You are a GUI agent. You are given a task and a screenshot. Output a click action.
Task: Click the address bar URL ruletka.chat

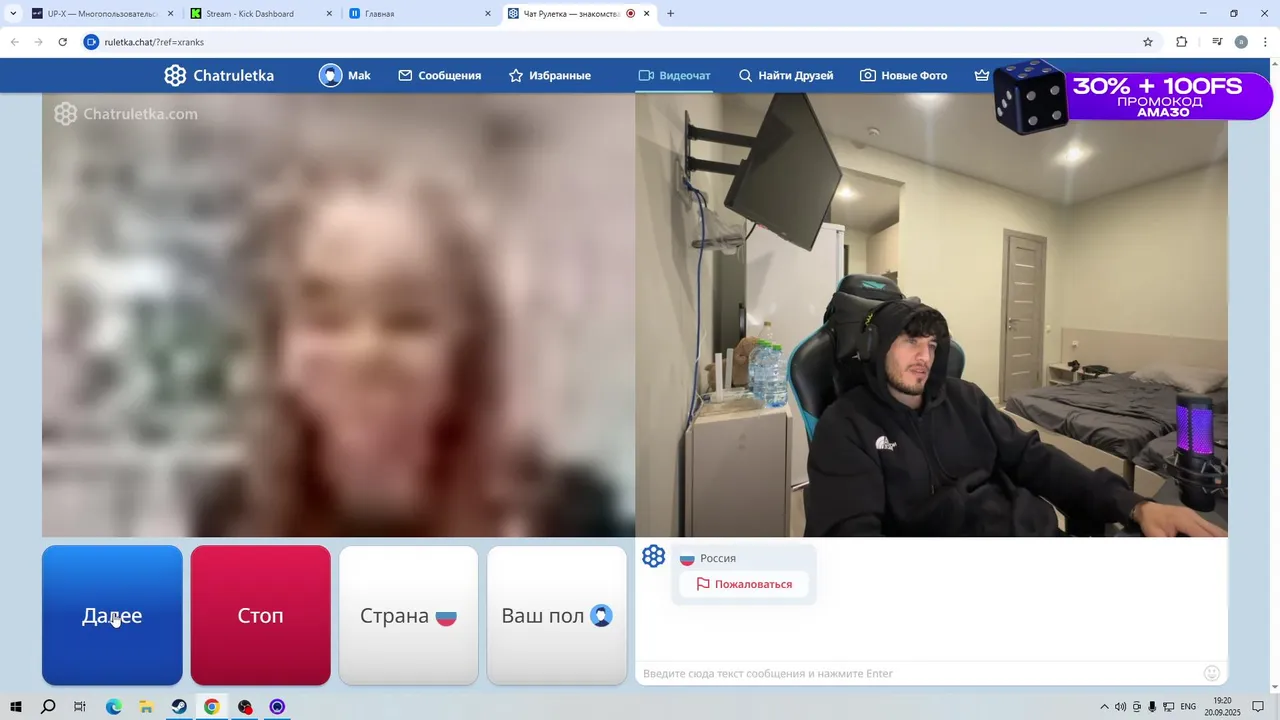click(154, 42)
